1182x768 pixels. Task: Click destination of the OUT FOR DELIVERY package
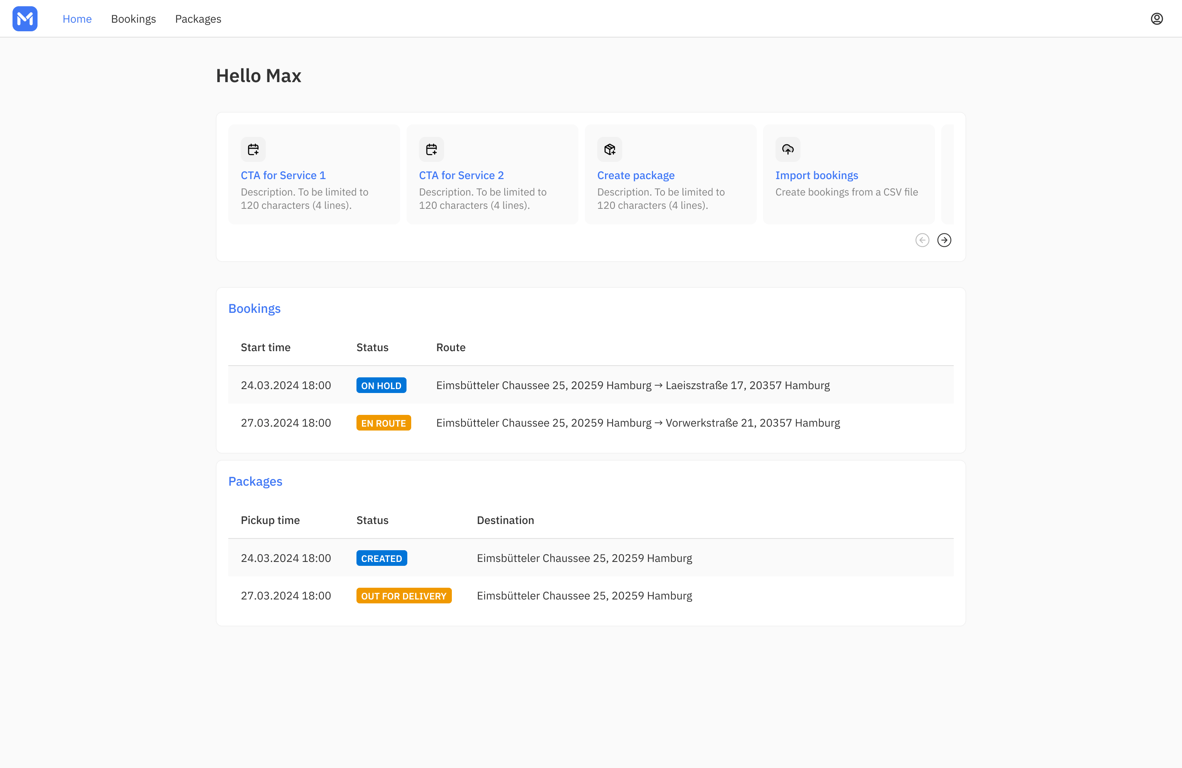584,595
